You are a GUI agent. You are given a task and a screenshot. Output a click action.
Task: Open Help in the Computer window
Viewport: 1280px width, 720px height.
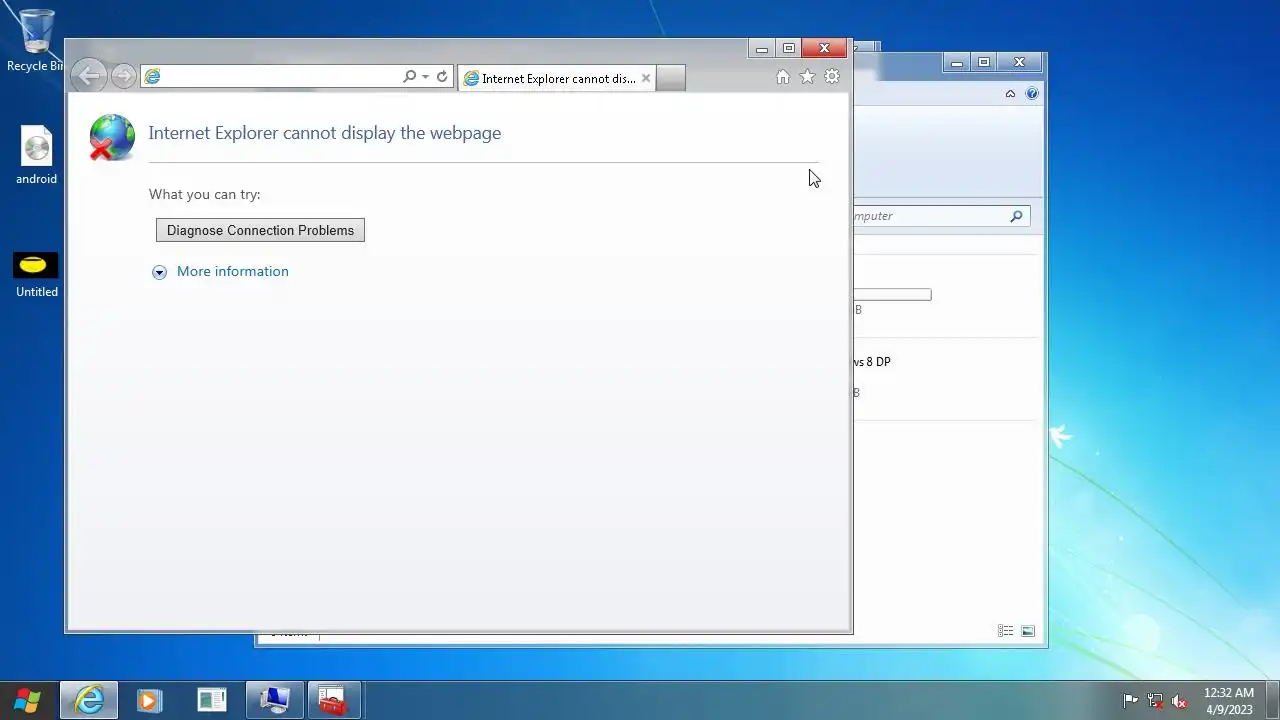pyautogui.click(x=1032, y=93)
